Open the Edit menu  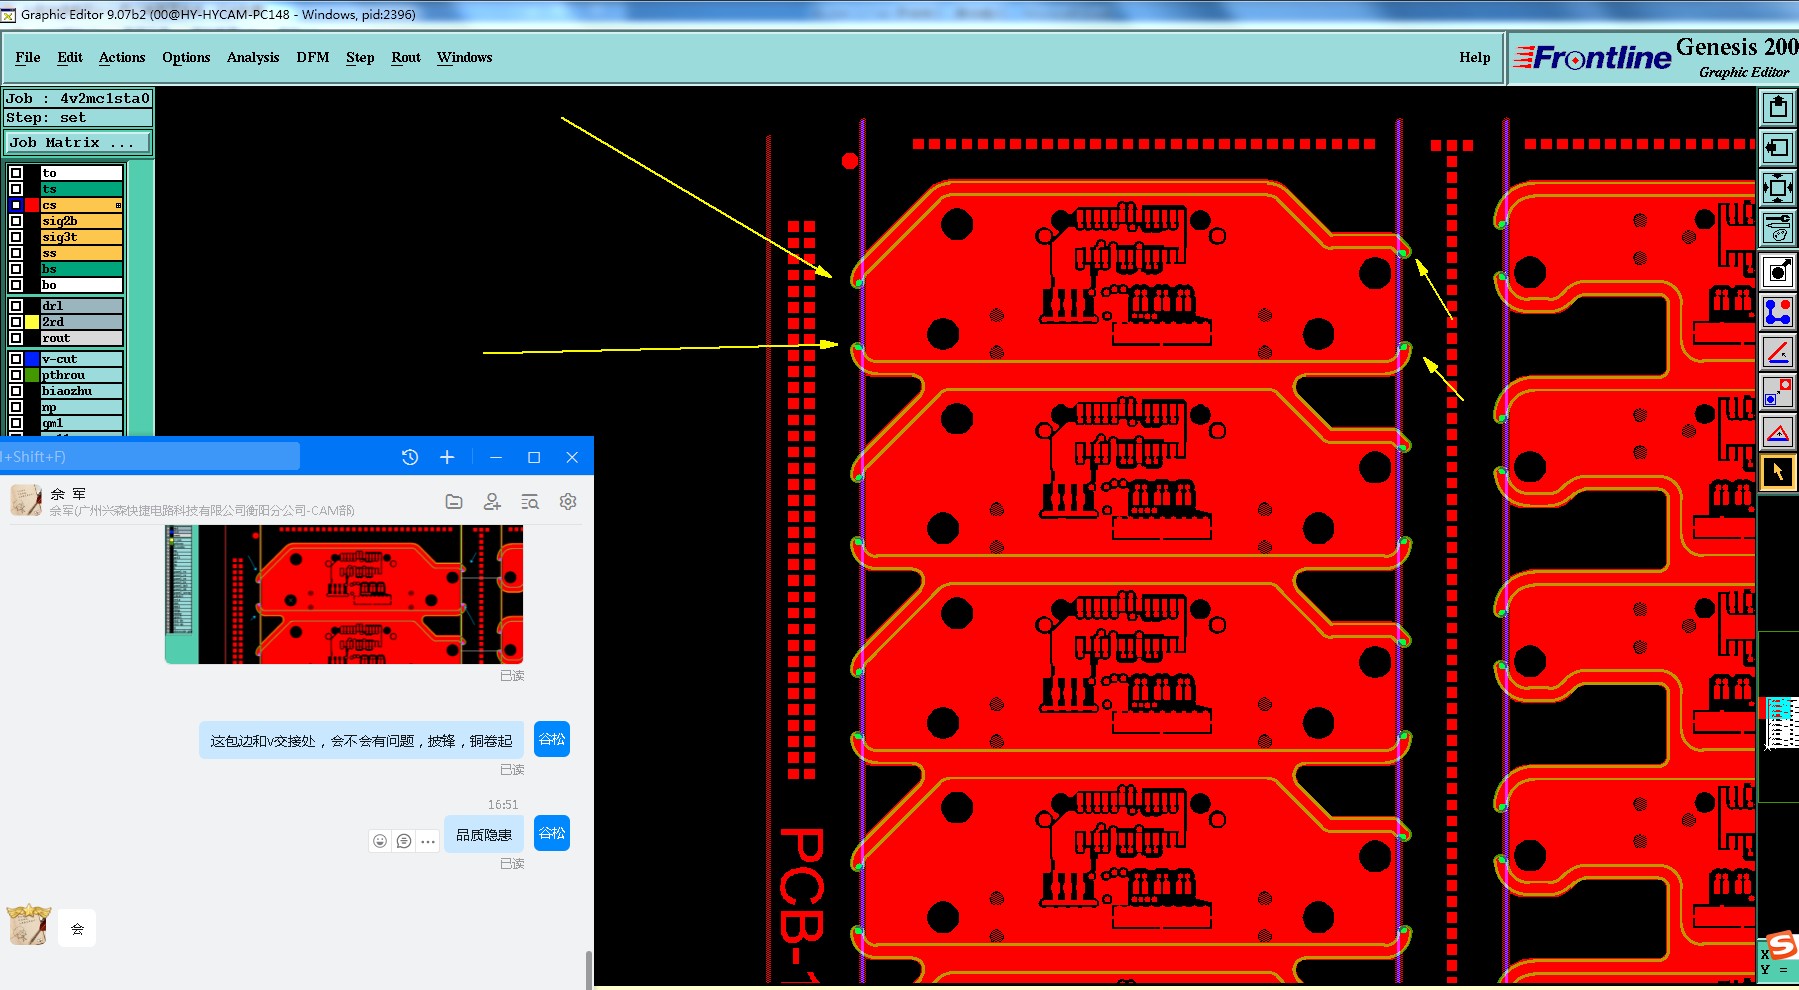click(70, 57)
